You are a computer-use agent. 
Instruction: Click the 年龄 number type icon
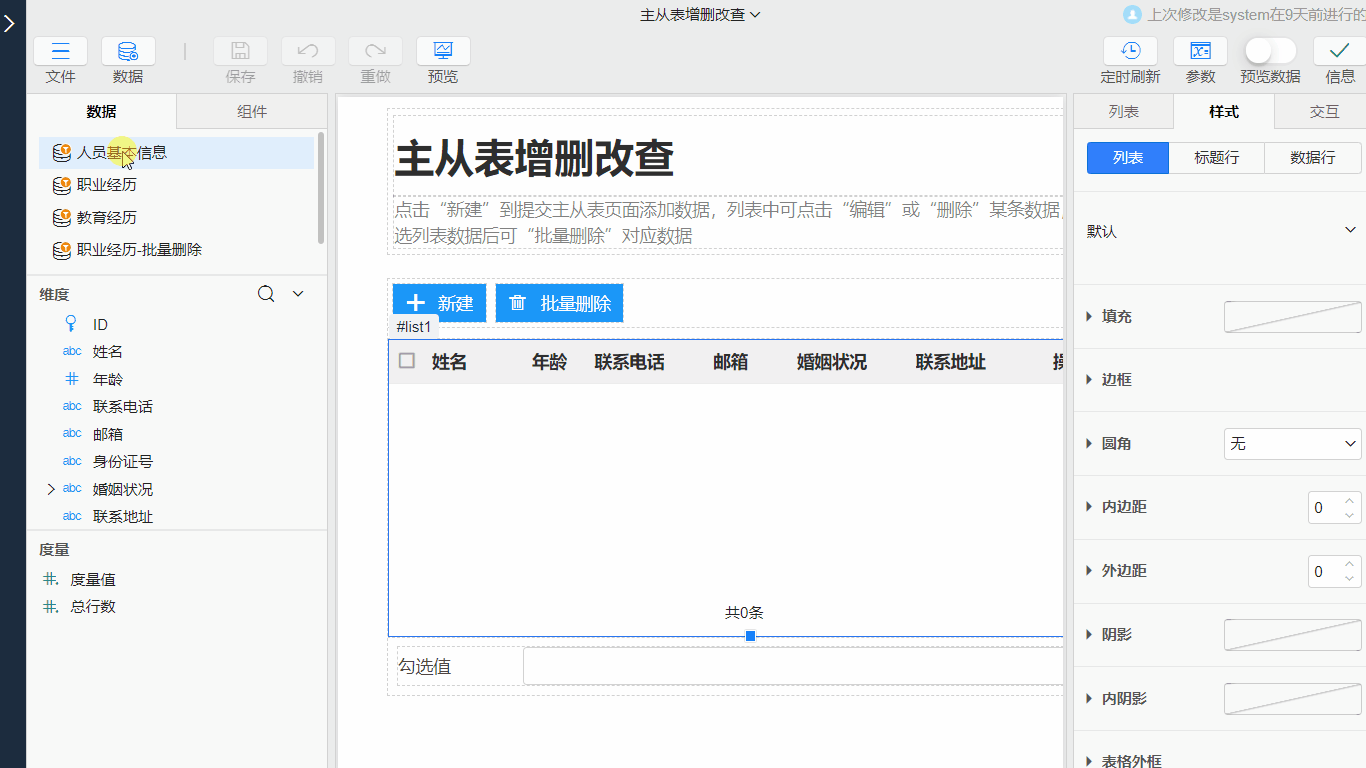point(71,379)
